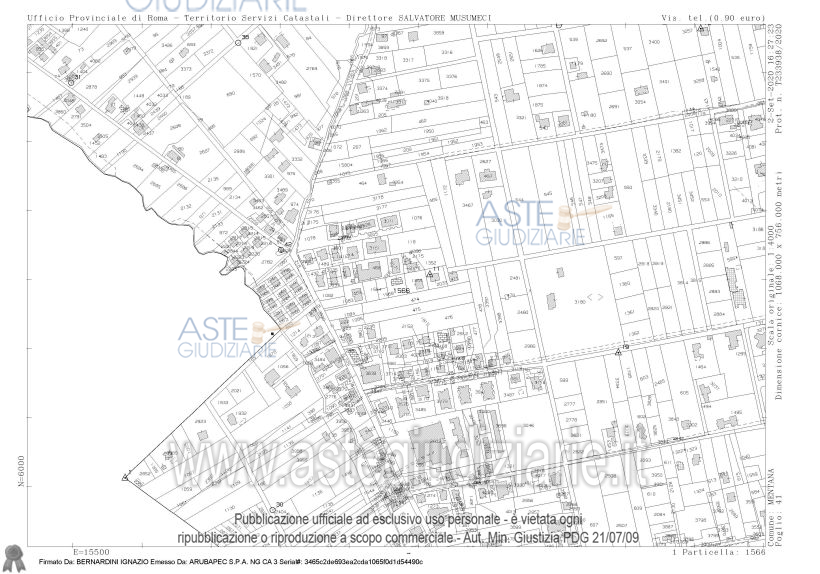Click the E=15500 coordinate label
The height and width of the screenshot is (574, 820).
pyautogui.click(x=92, y=551)
